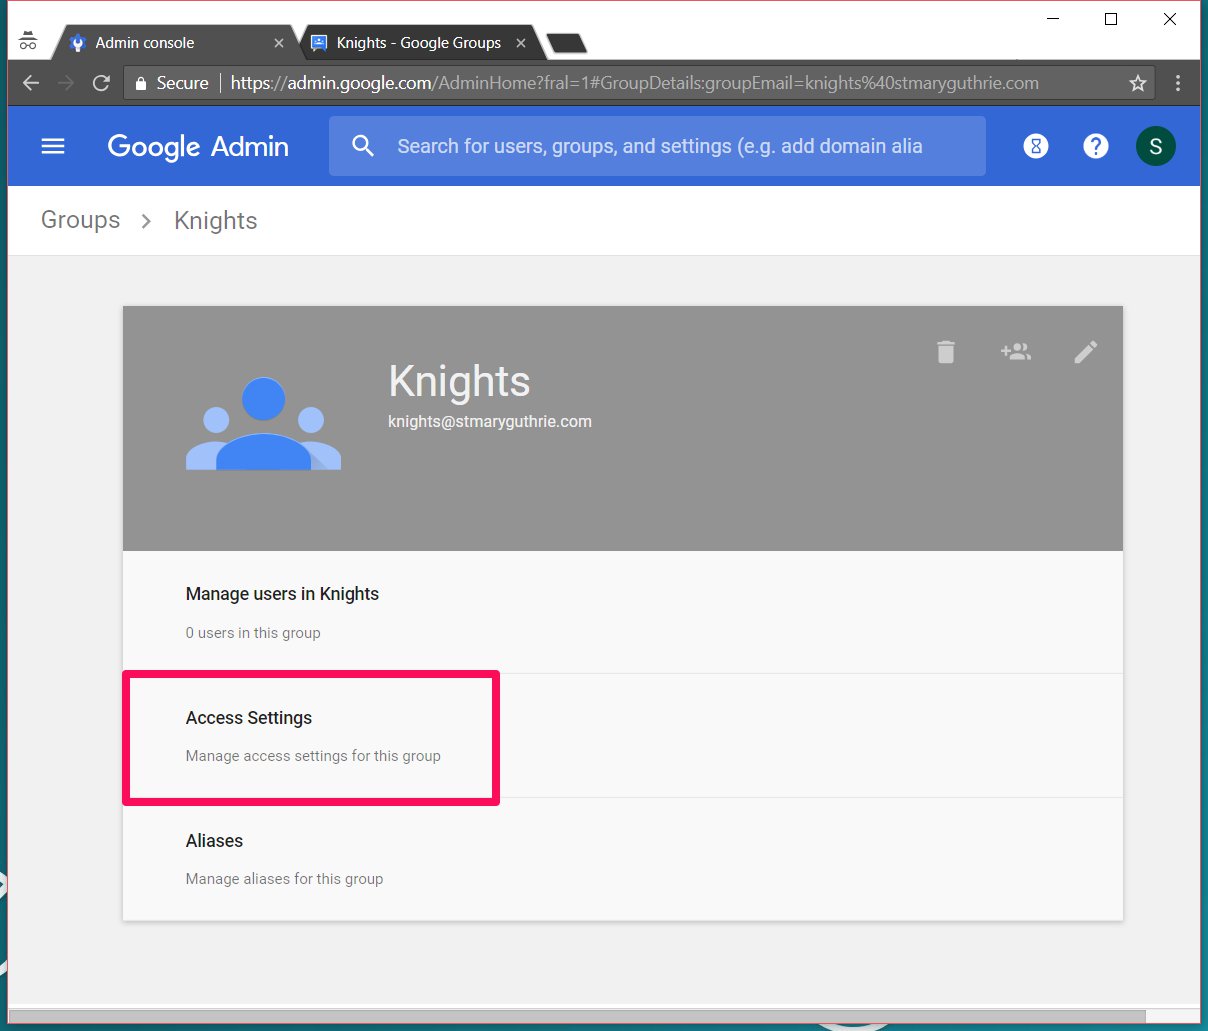Image resolution: width=1208 pixels, height=1031 pixels.
Task: Add users with the add-person icon
Action: [x=1016, y=352]
